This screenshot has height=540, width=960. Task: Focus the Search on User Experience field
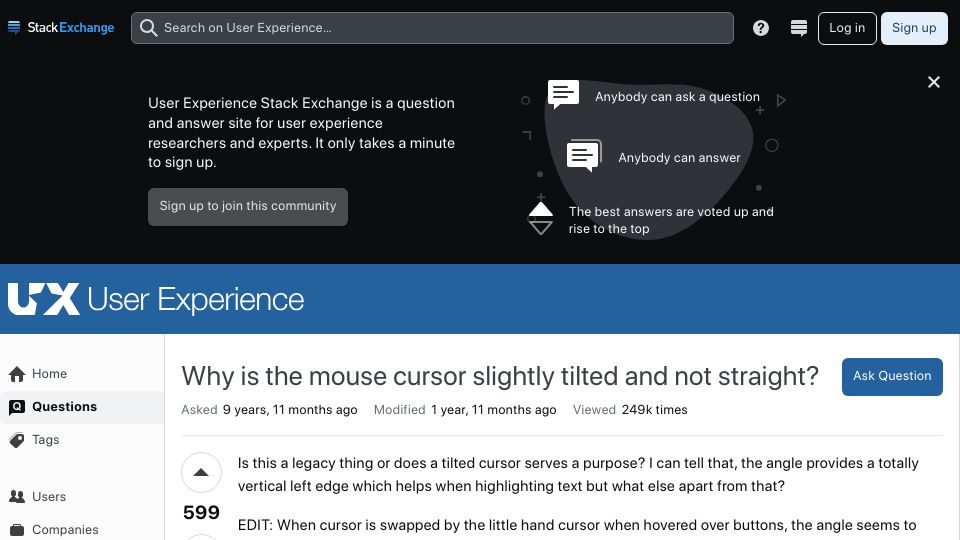(x=432, y=28)
